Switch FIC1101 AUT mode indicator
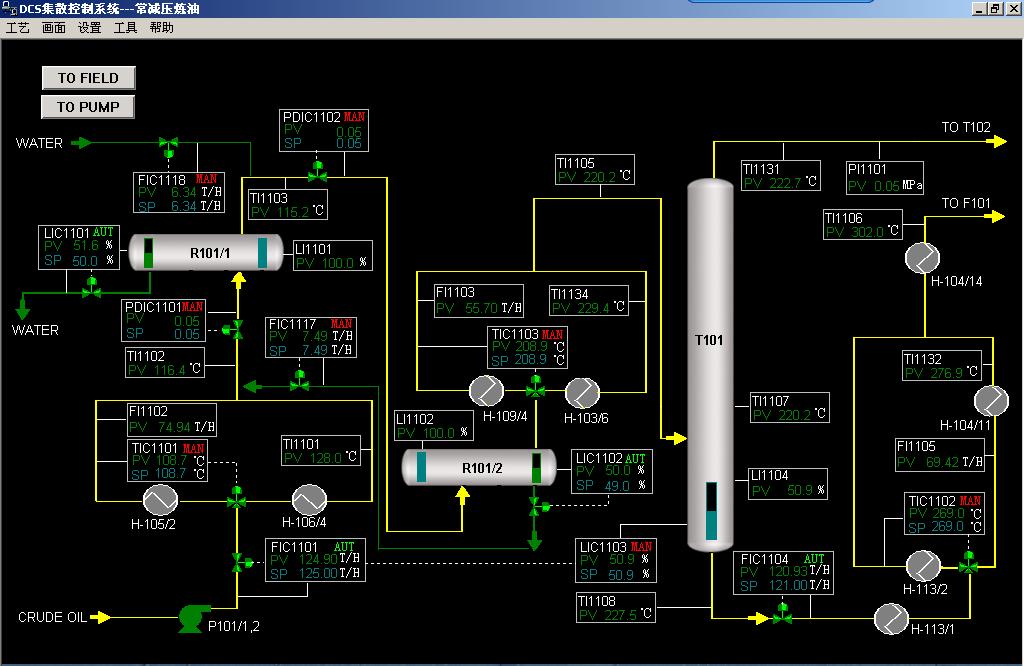Viewport: 1024px width, 666px height. 344,547
